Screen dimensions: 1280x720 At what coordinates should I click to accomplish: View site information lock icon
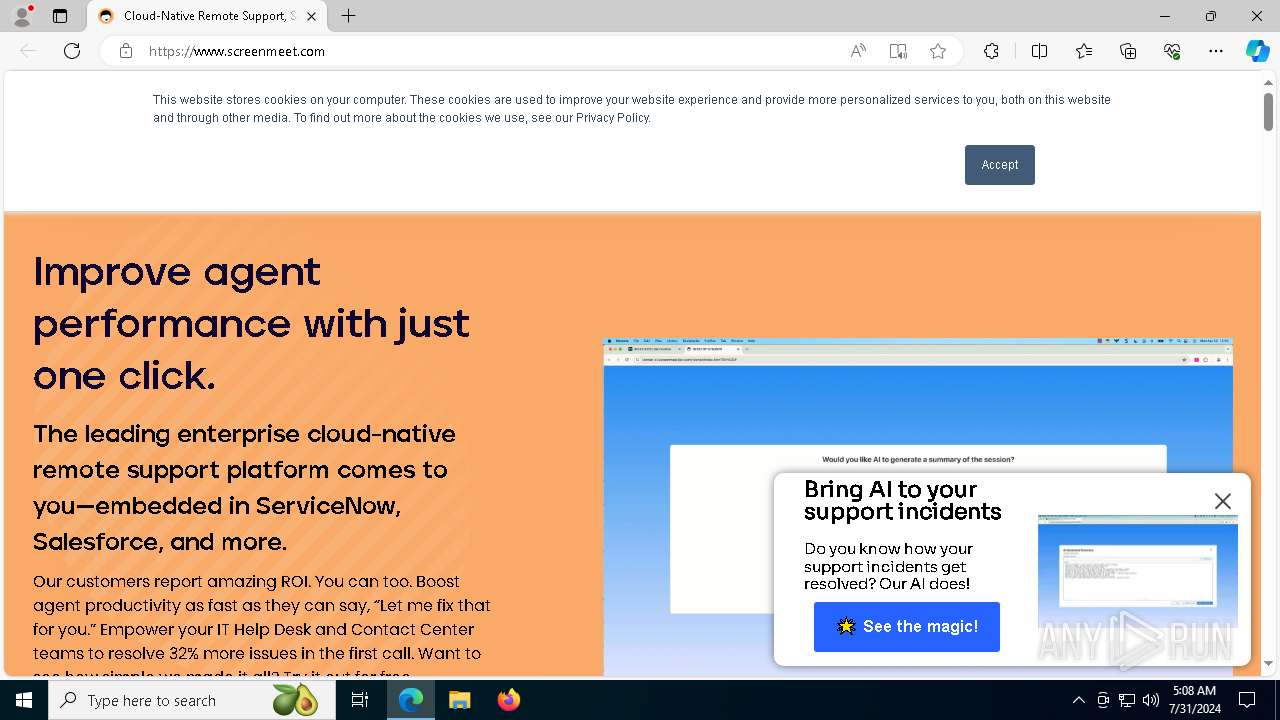[126, 51]
